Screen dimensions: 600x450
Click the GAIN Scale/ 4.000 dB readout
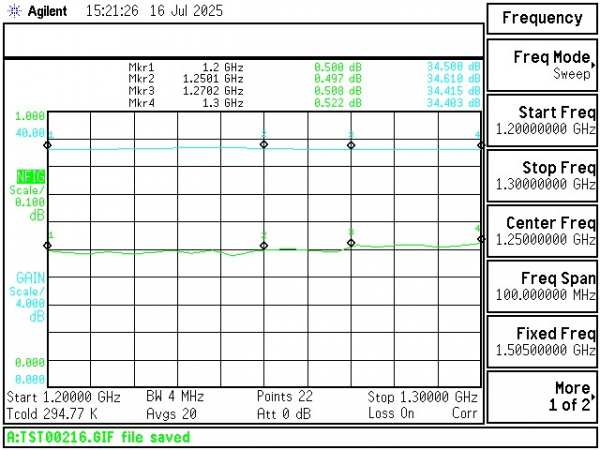28,303
